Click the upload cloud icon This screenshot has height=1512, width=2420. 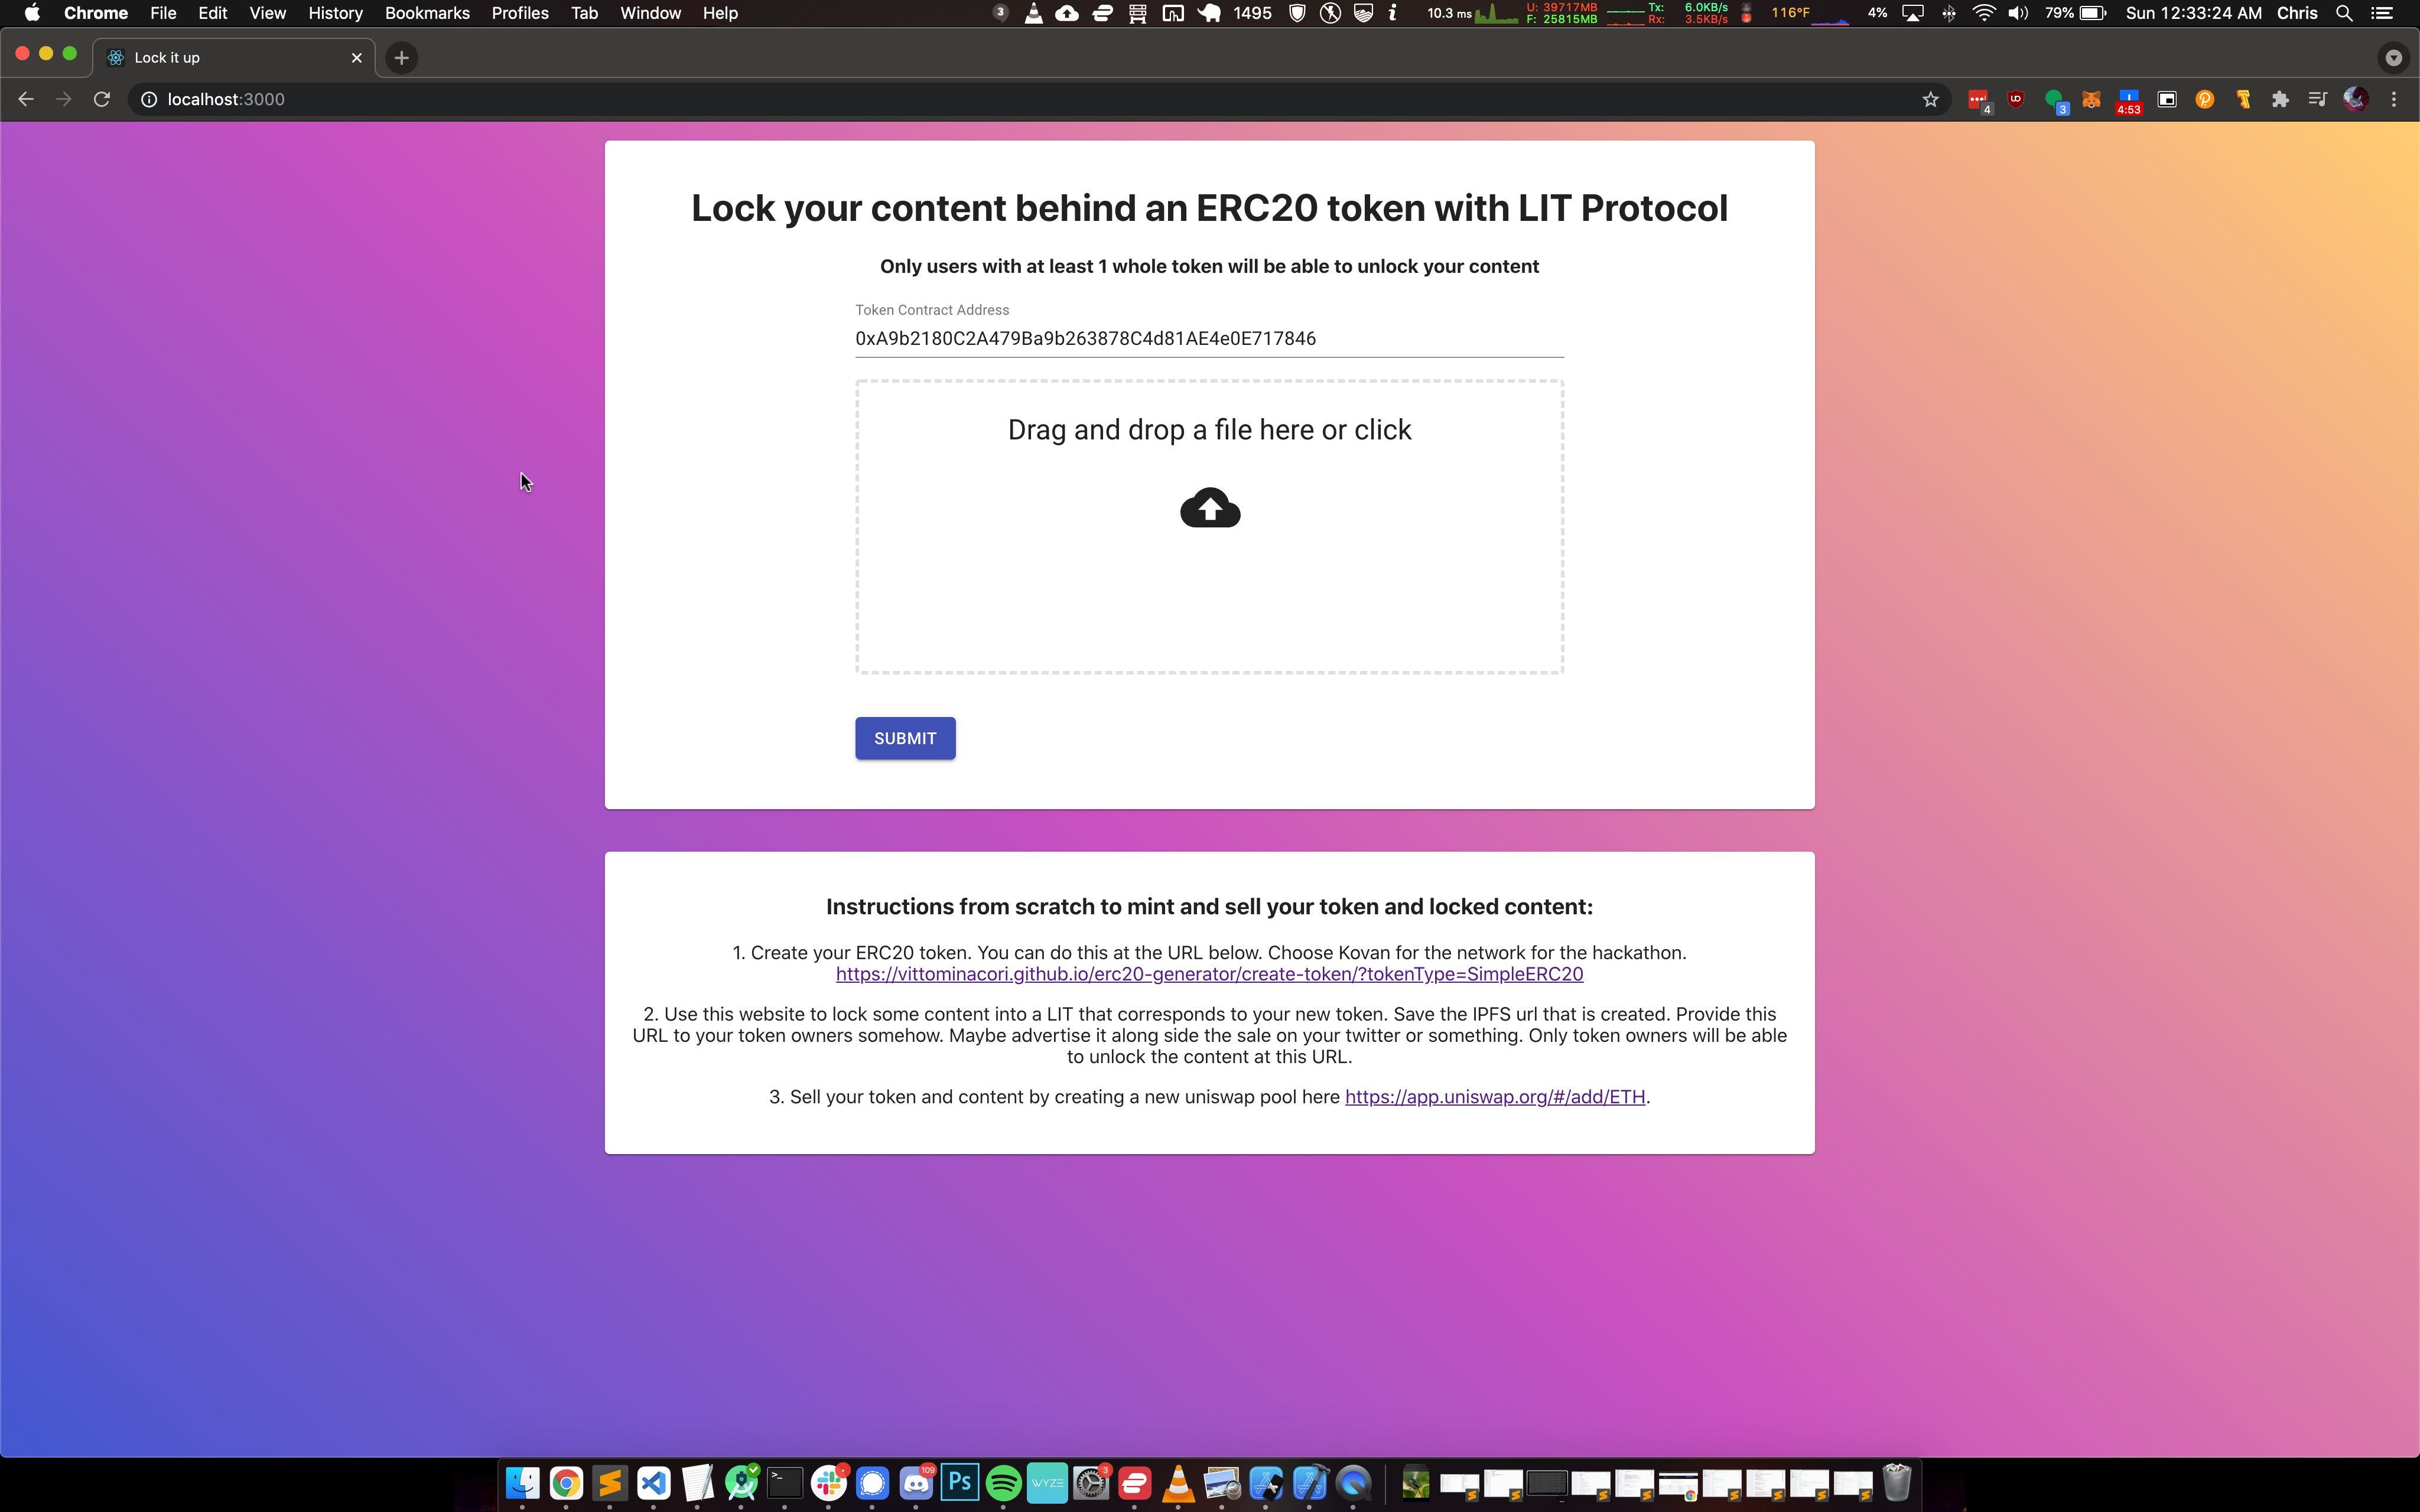pos(1209,507)
